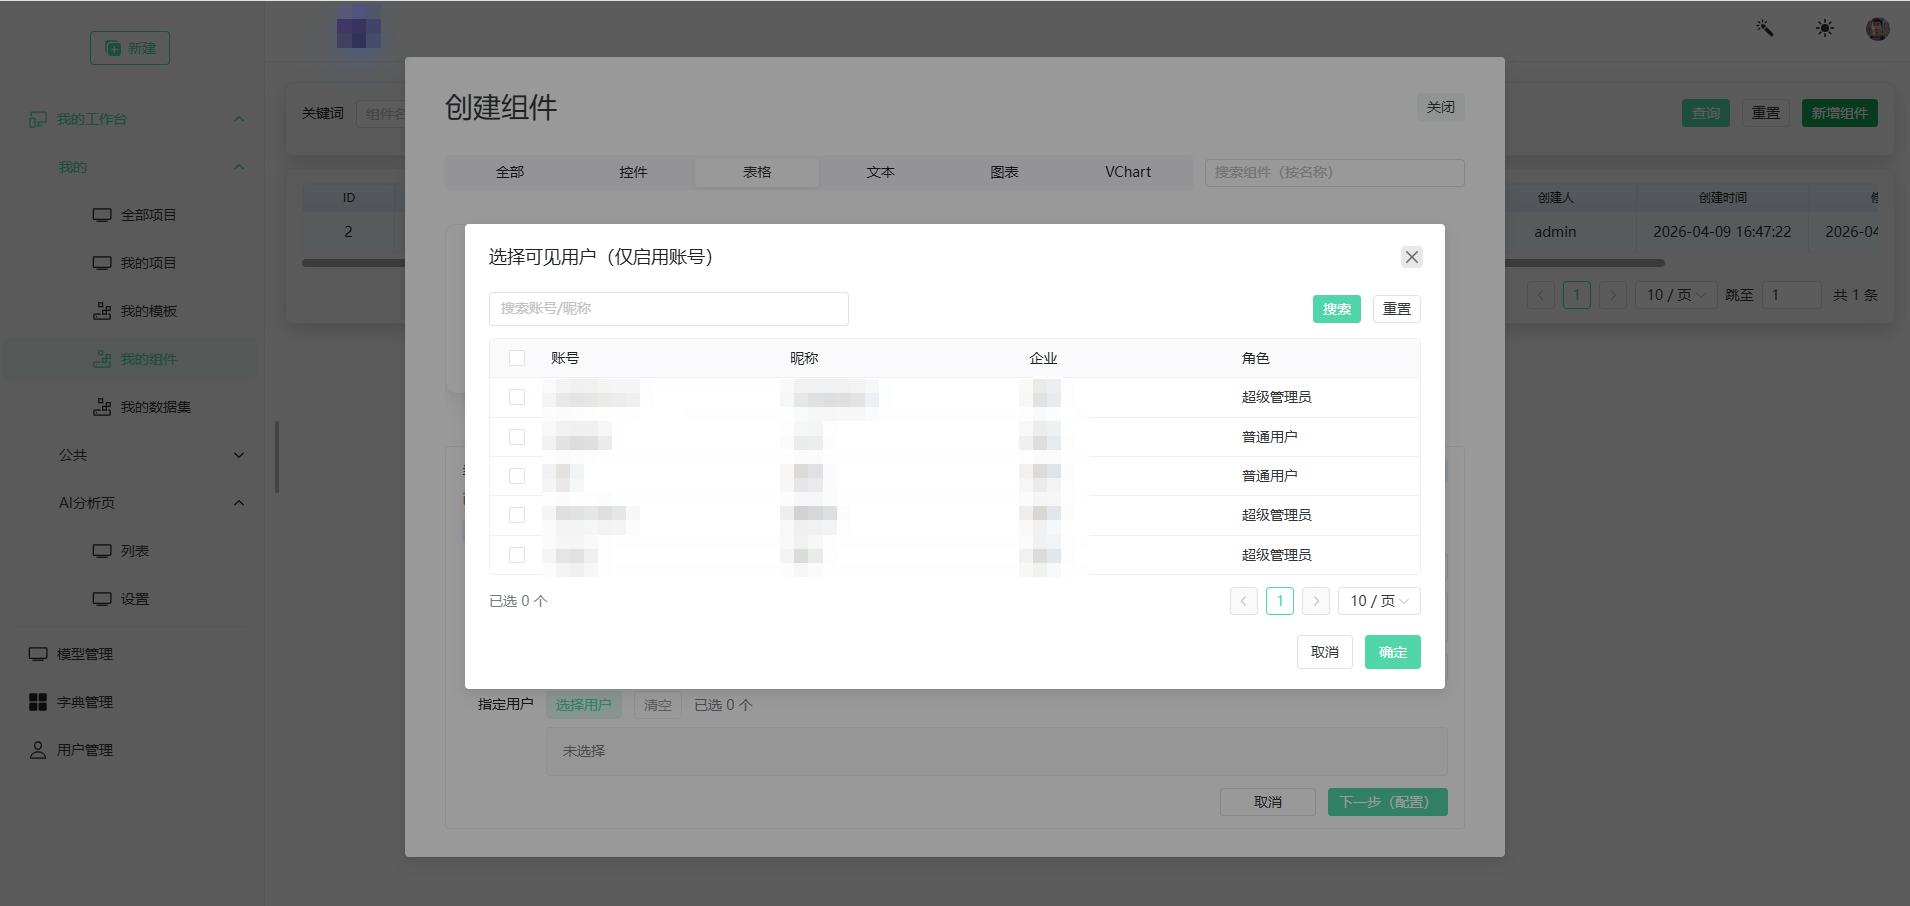
Task: Click the green 查询 button
Action: point(1706,113)
